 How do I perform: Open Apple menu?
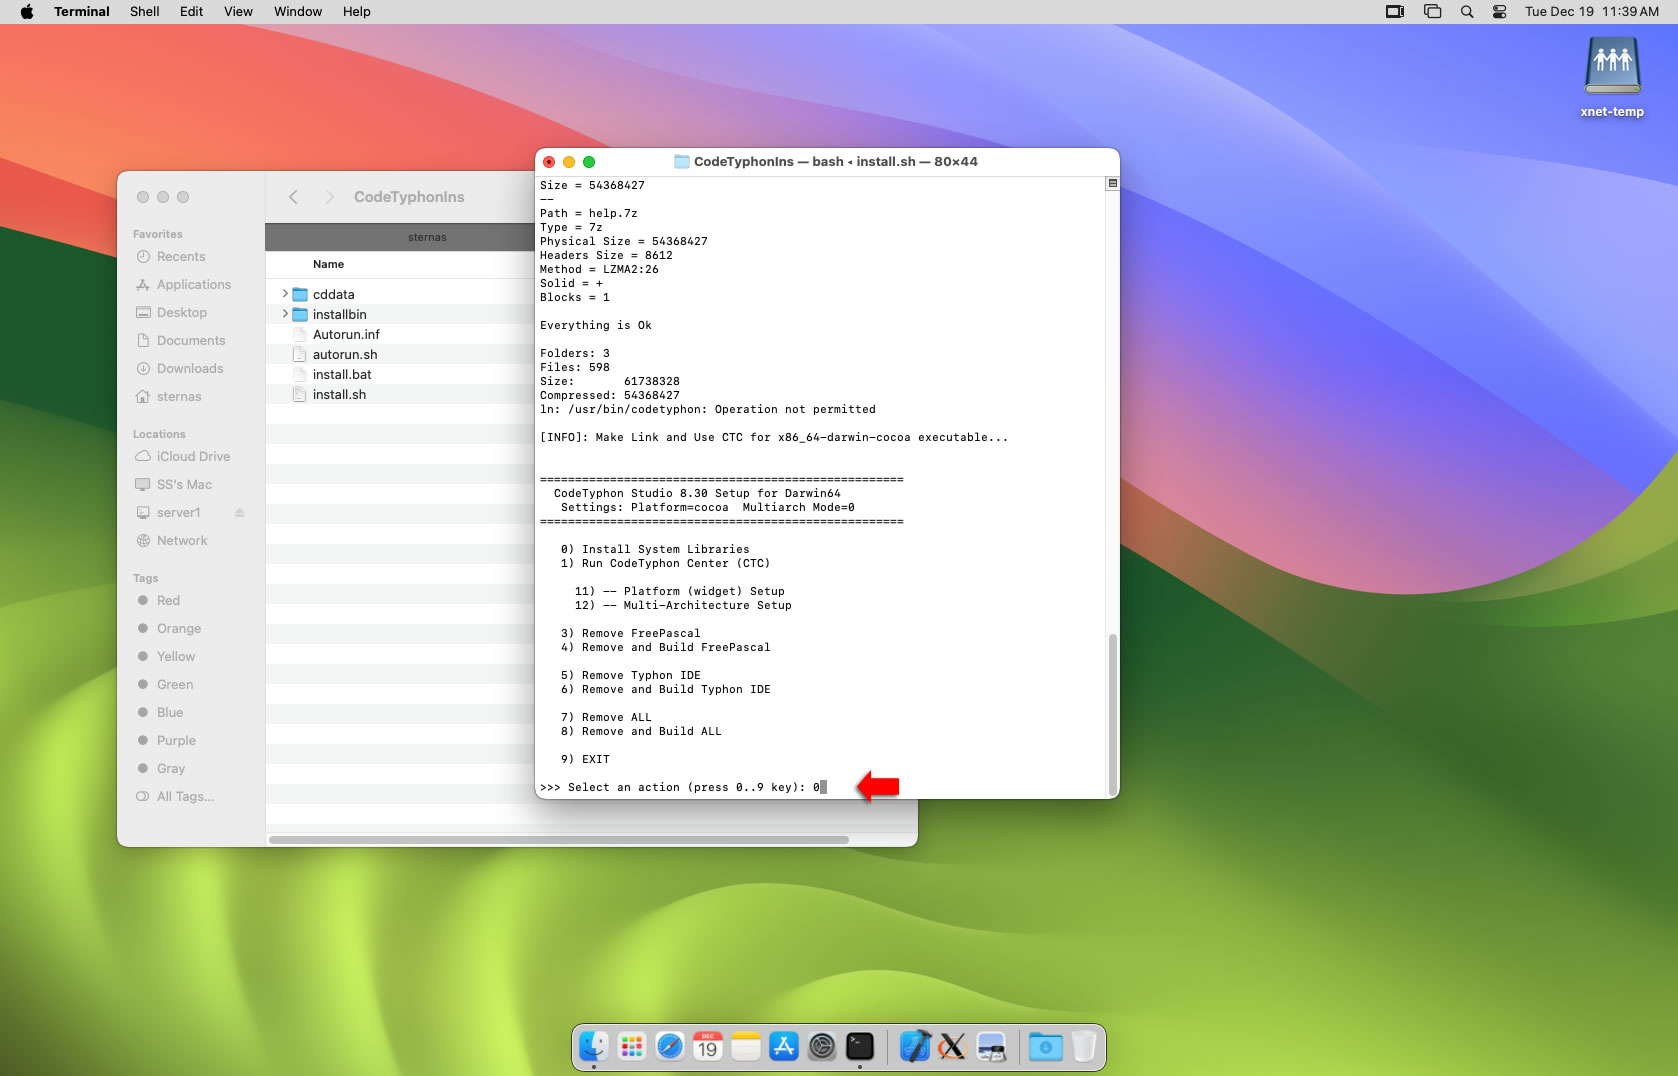pyautogui.click(x=27, y=12)
